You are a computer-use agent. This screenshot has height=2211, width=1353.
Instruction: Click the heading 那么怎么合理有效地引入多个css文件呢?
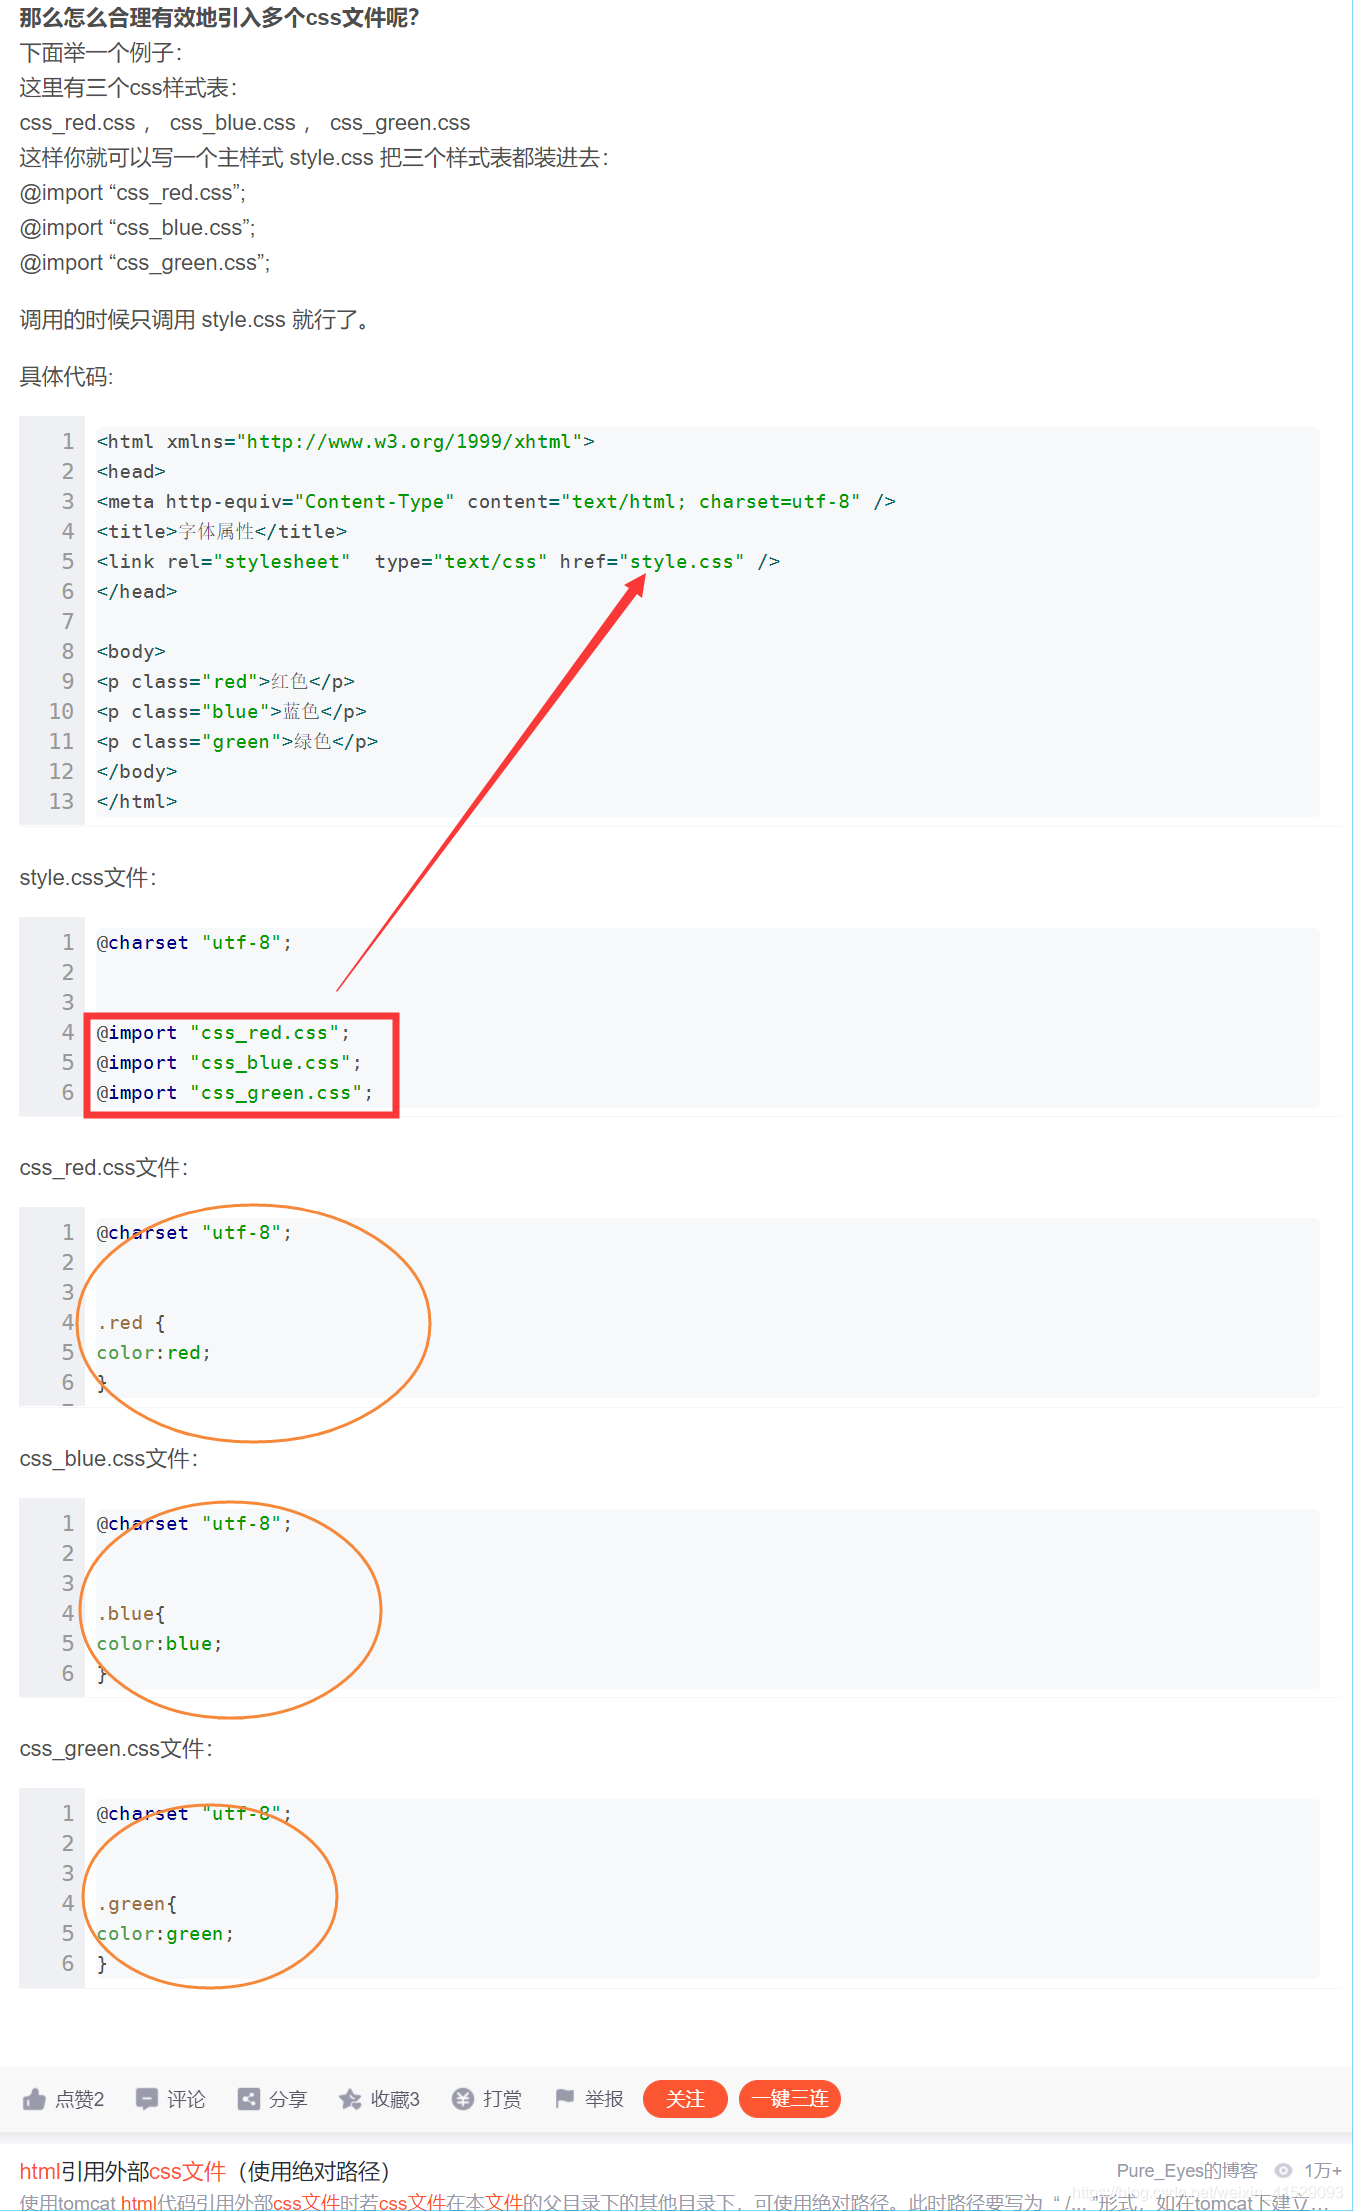coord(219,18)
